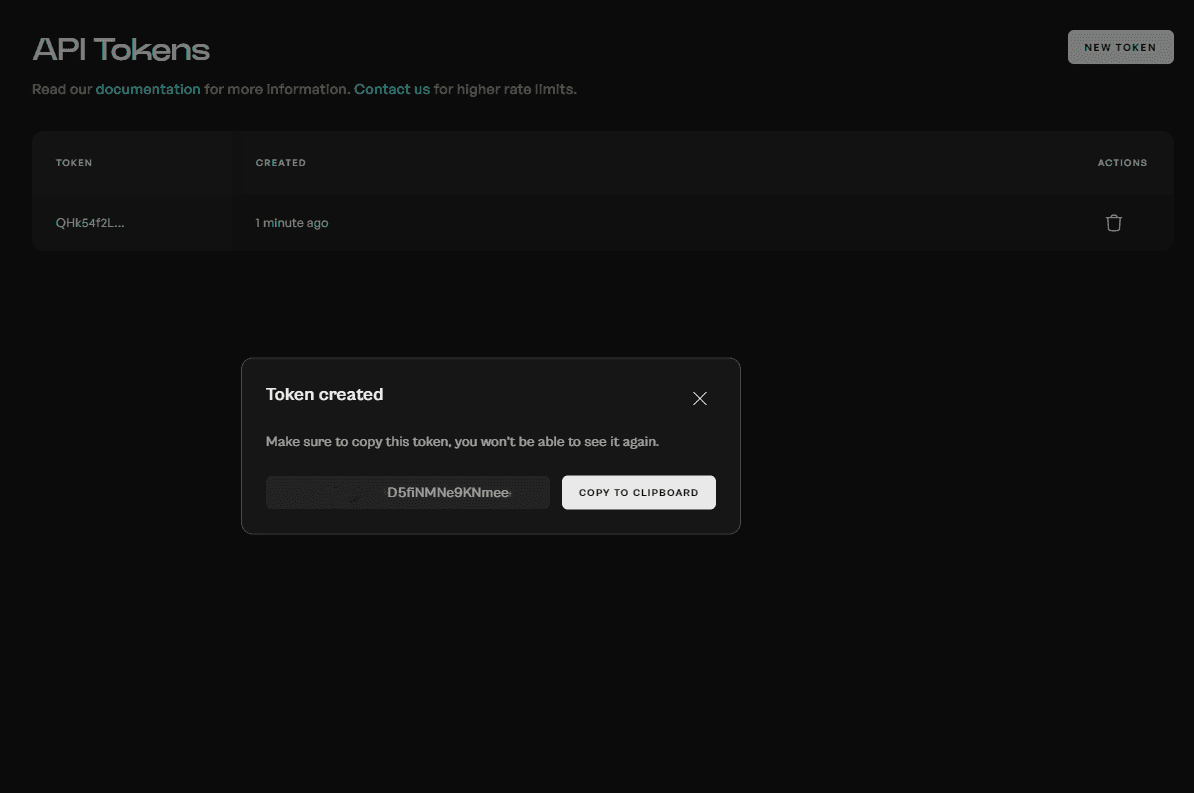Select the CREATED column header

pos(280,162)
